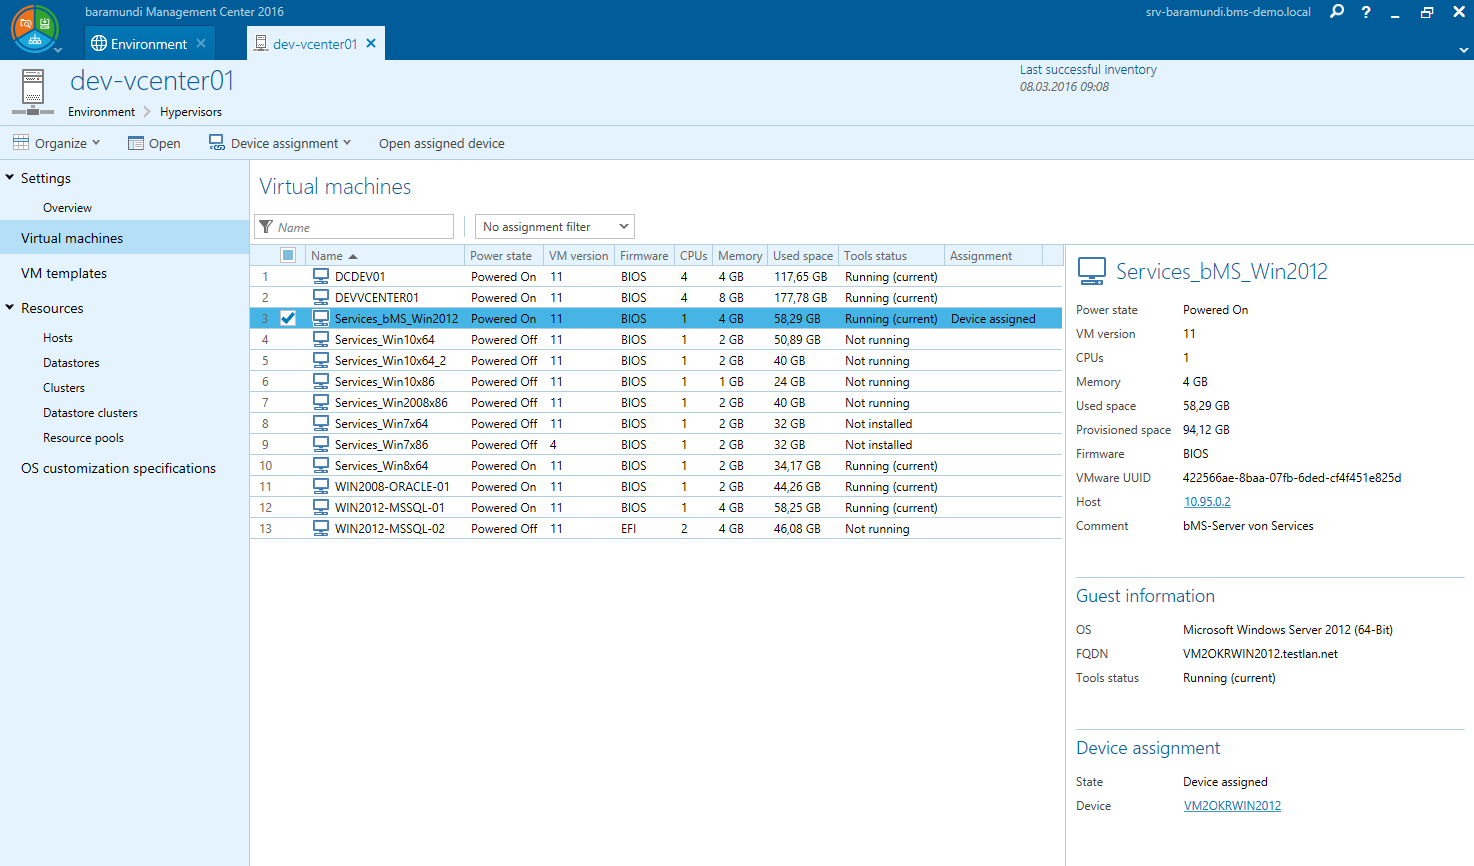
Task: Click the Open toolbar button label
Action: (x=165, y=143)
